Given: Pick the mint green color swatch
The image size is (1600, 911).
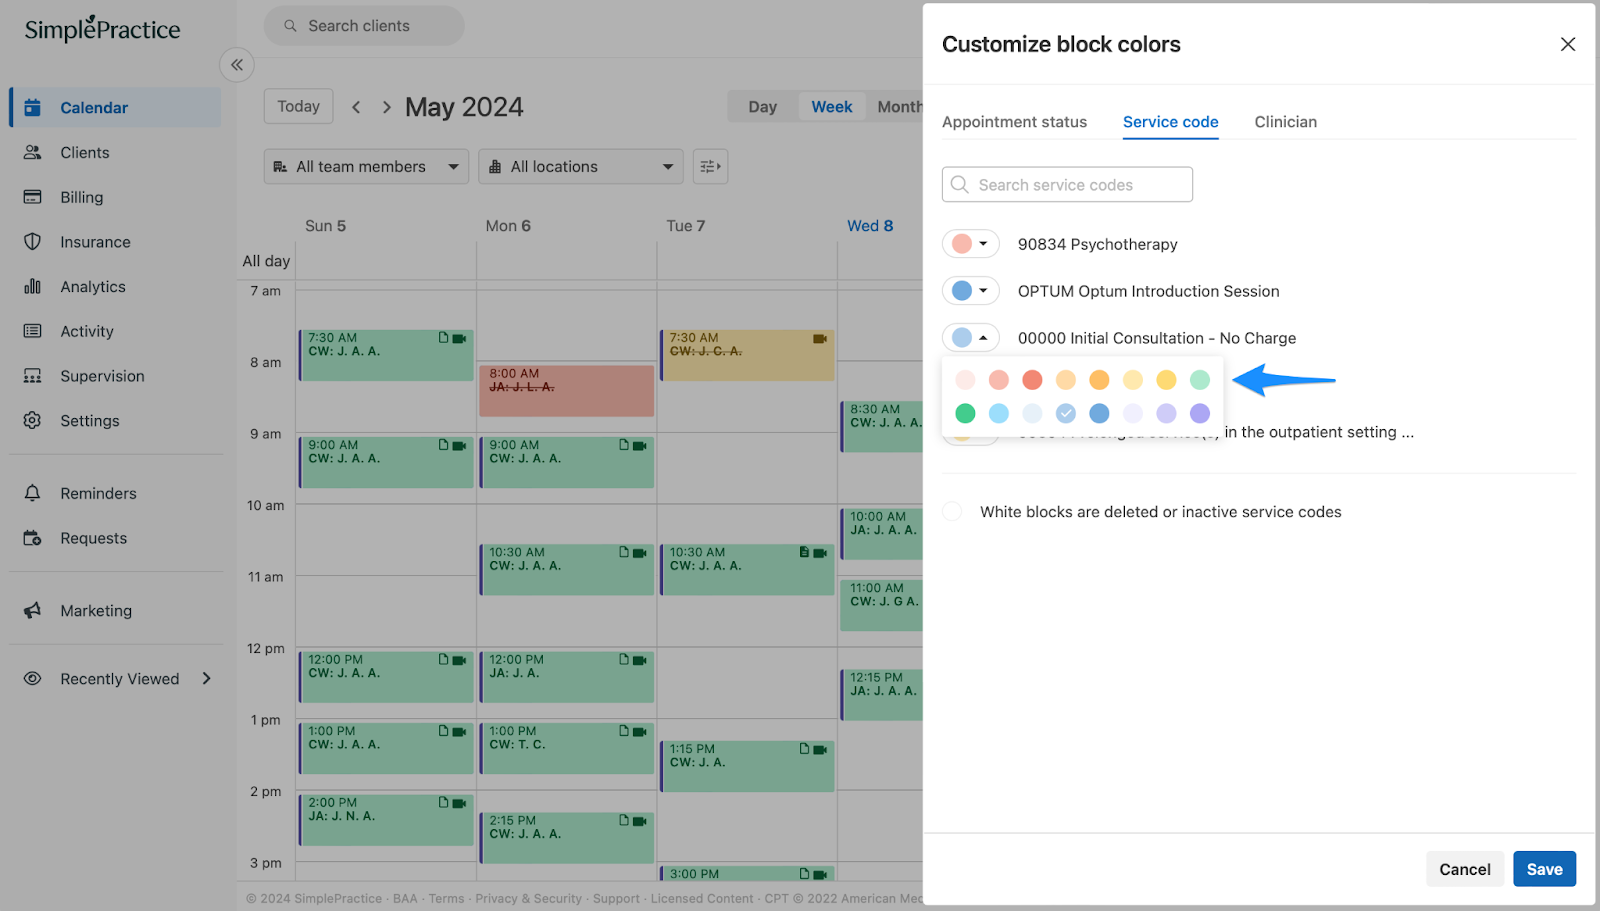Looking at the screenshot, I should 1200,380.
